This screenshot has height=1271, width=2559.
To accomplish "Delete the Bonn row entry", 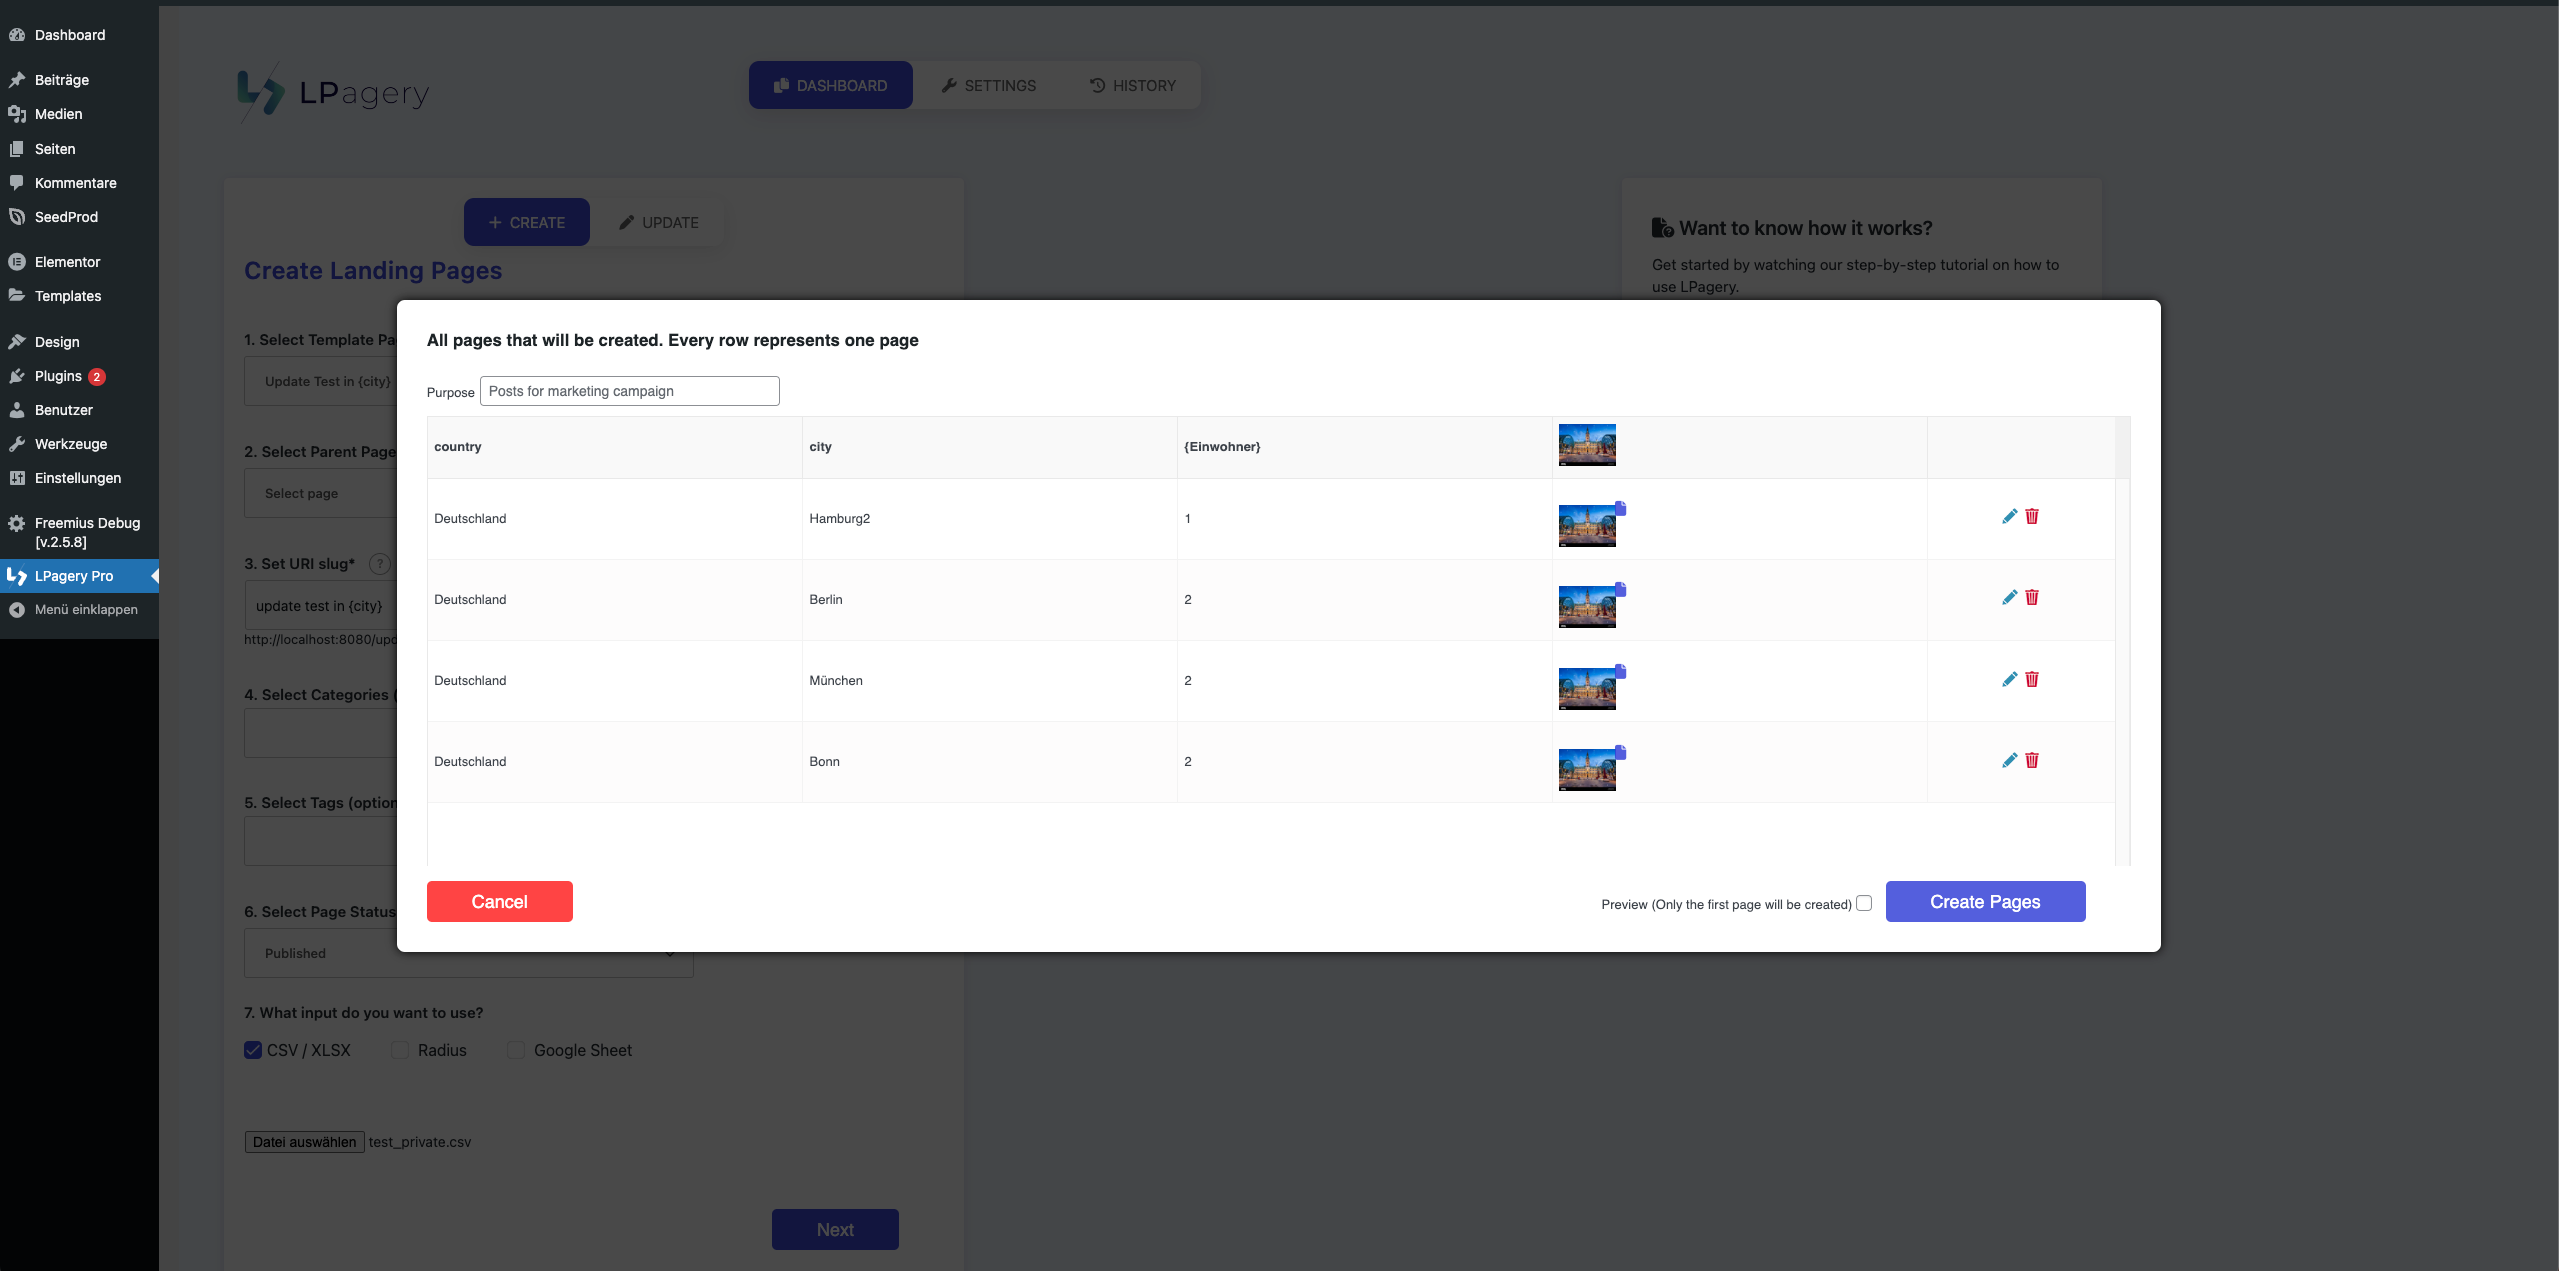I will point(2032,760).
